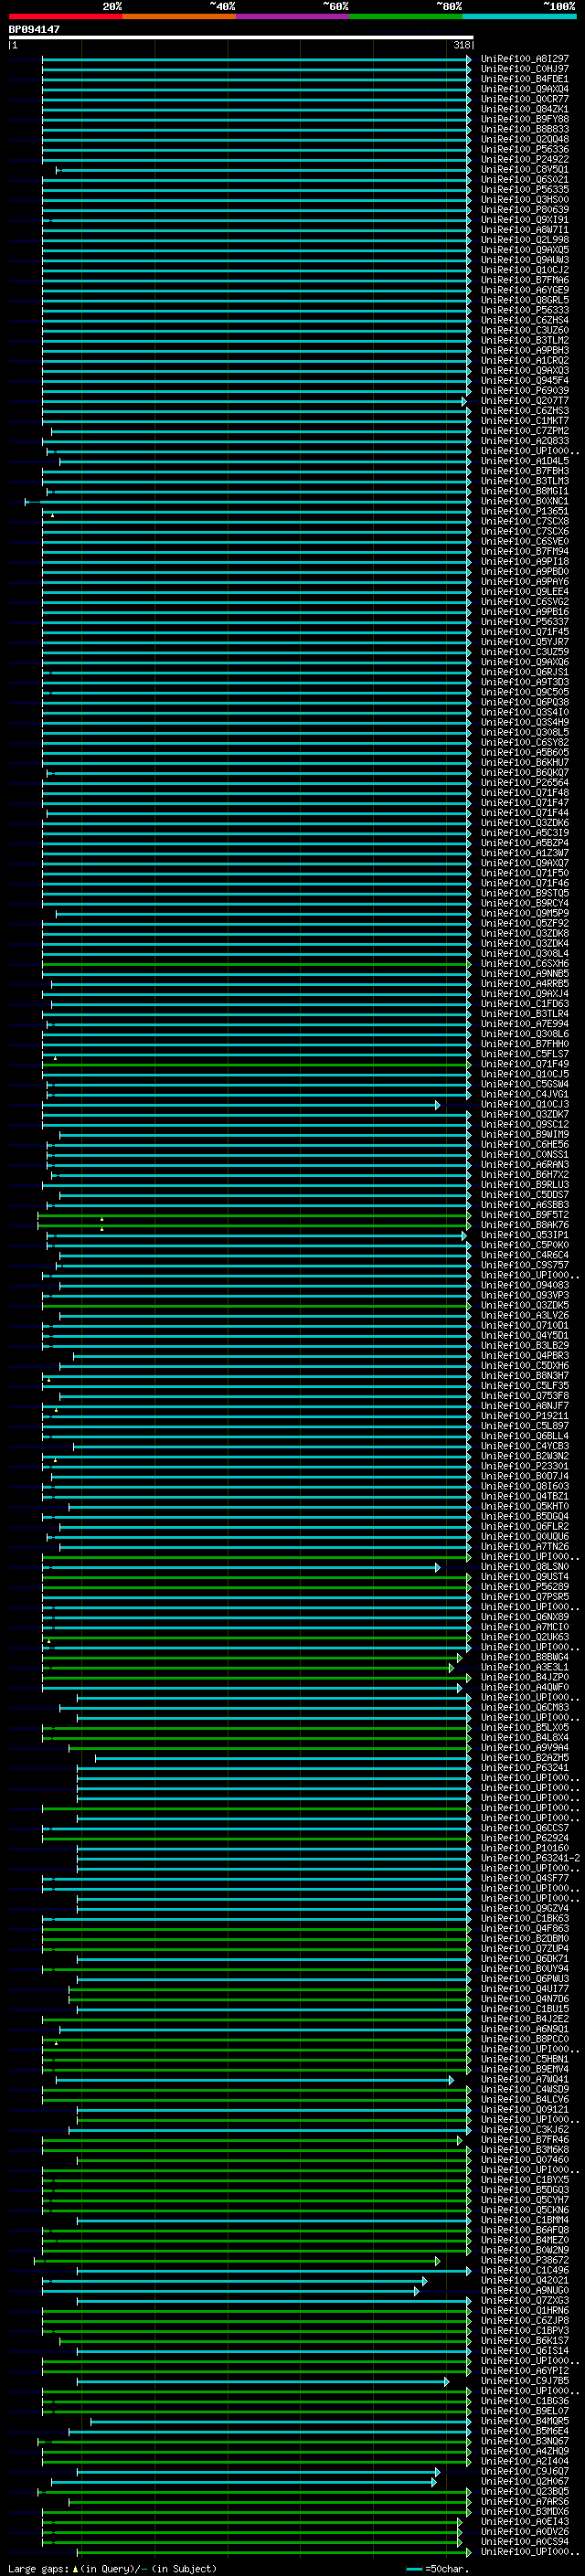Click the cyan ~100% identity legend segment

pos(519,16)
